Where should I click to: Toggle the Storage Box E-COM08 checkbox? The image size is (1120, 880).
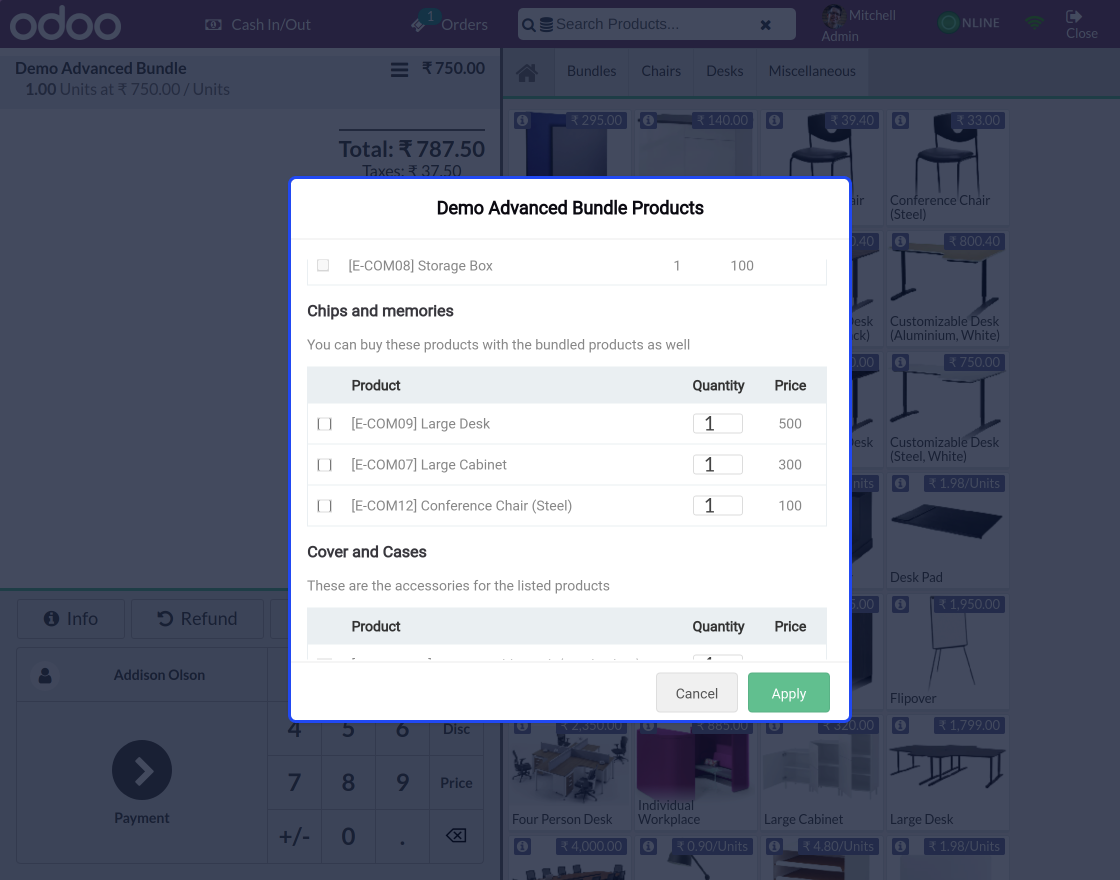point(323,265)
